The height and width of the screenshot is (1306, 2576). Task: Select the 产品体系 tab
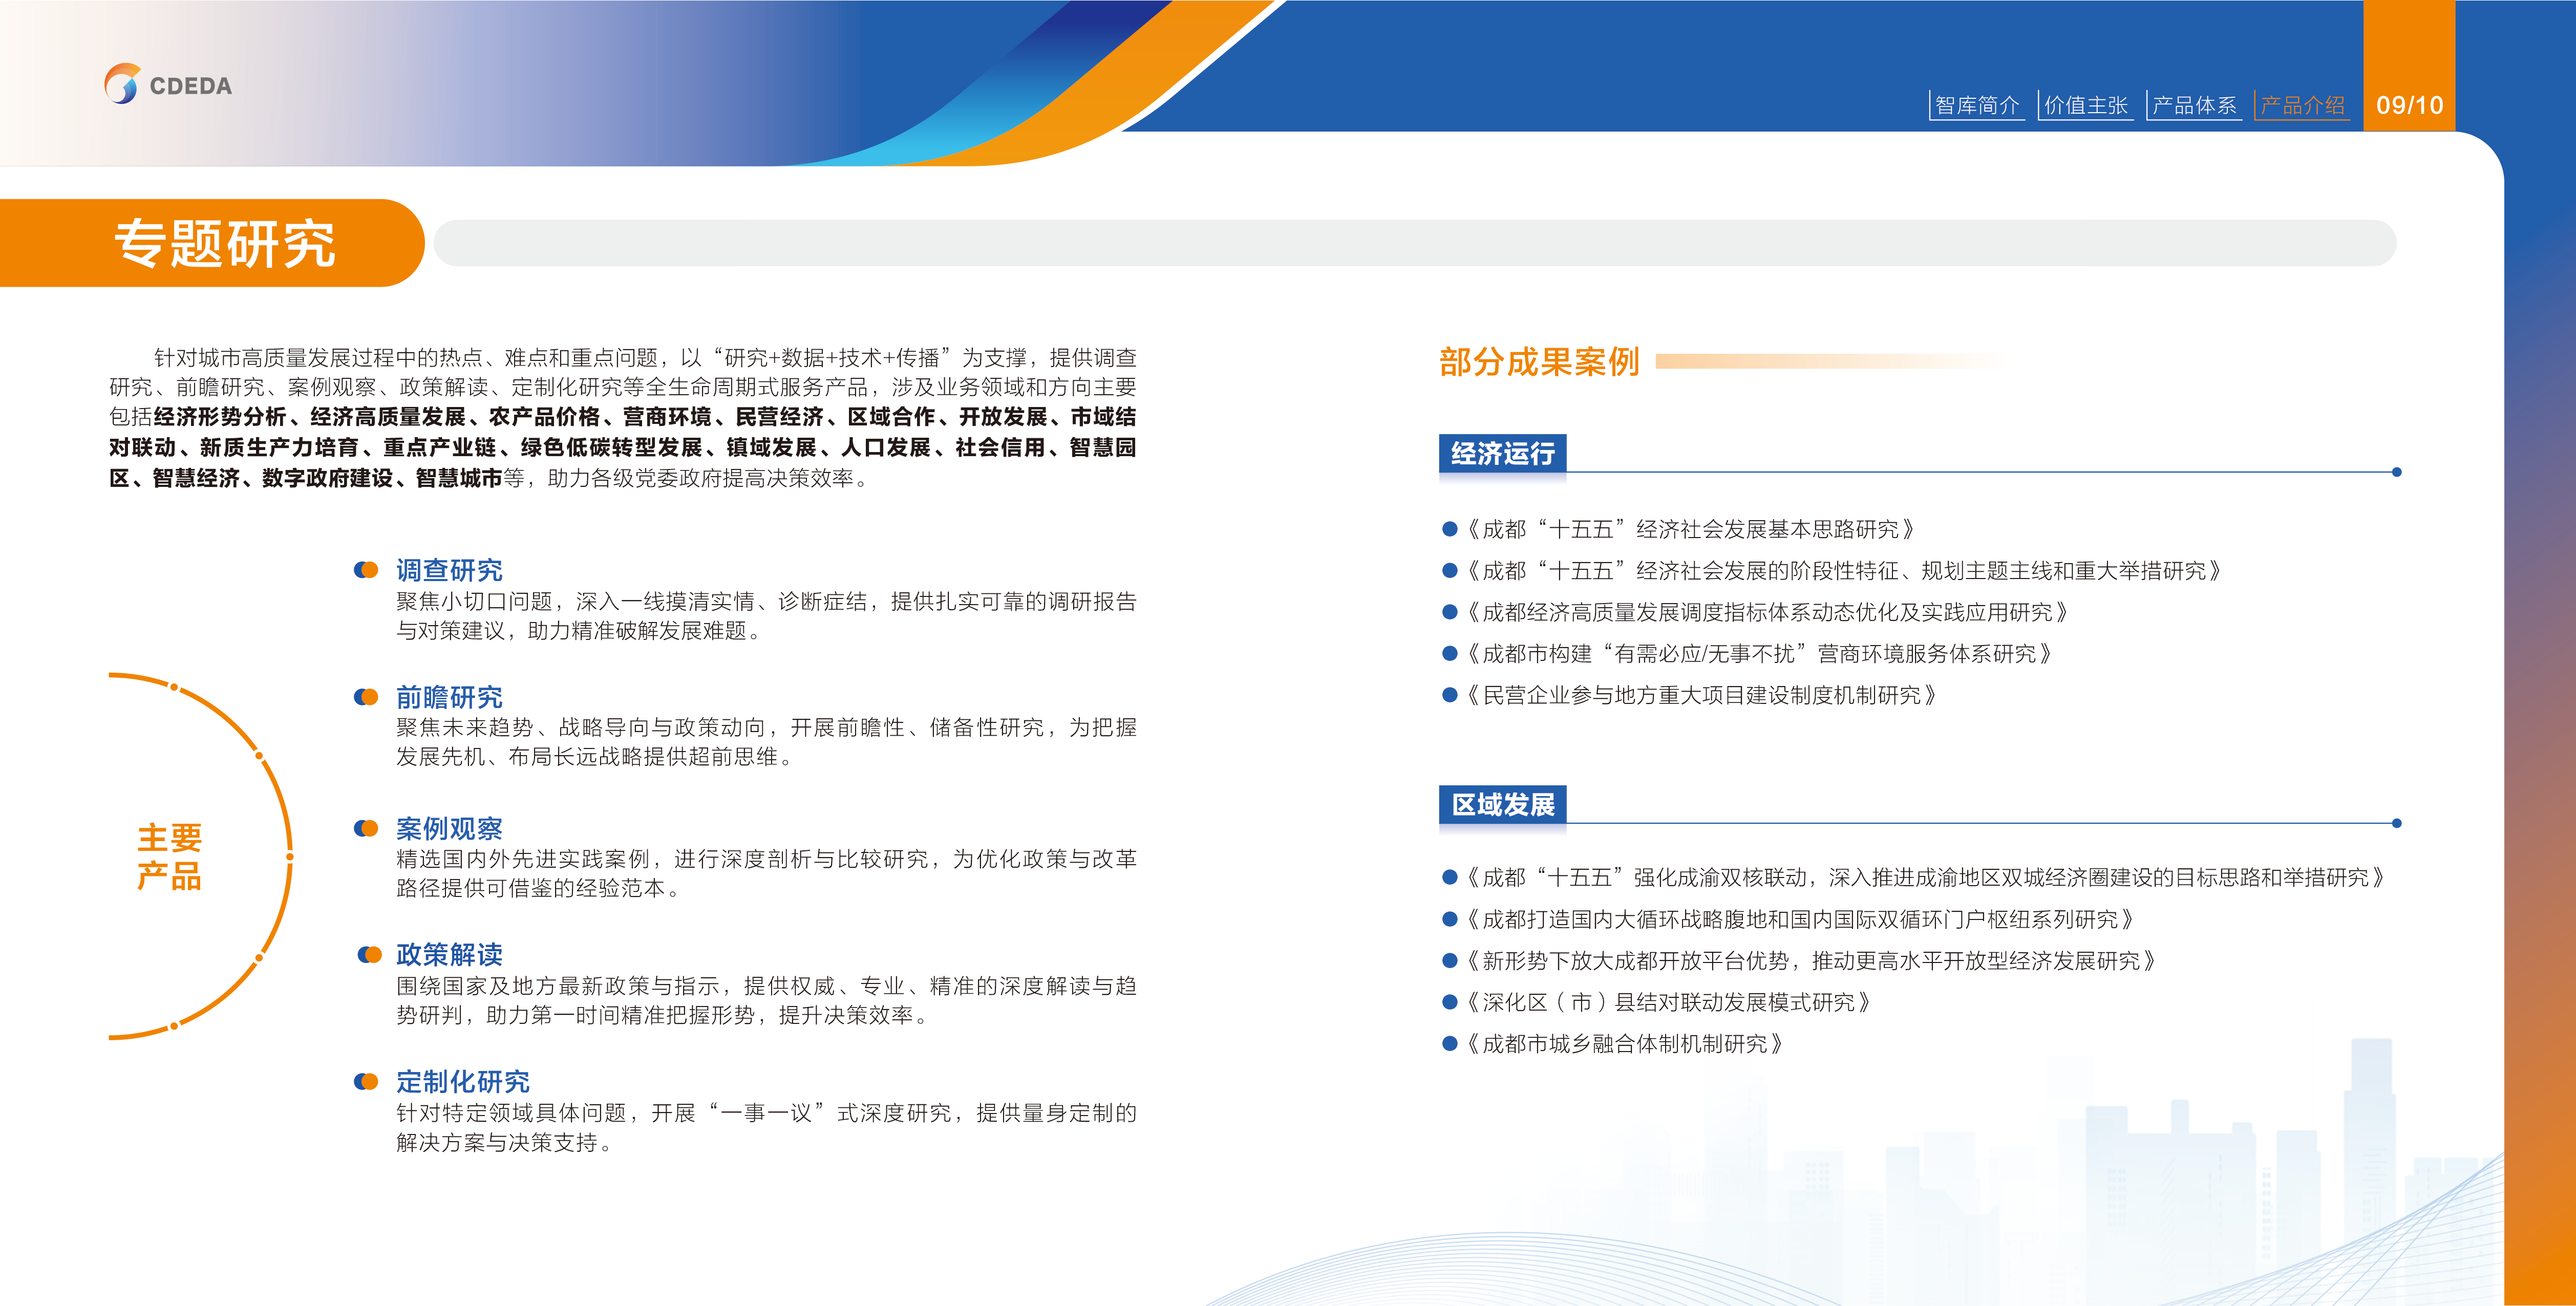[2196, 103]
